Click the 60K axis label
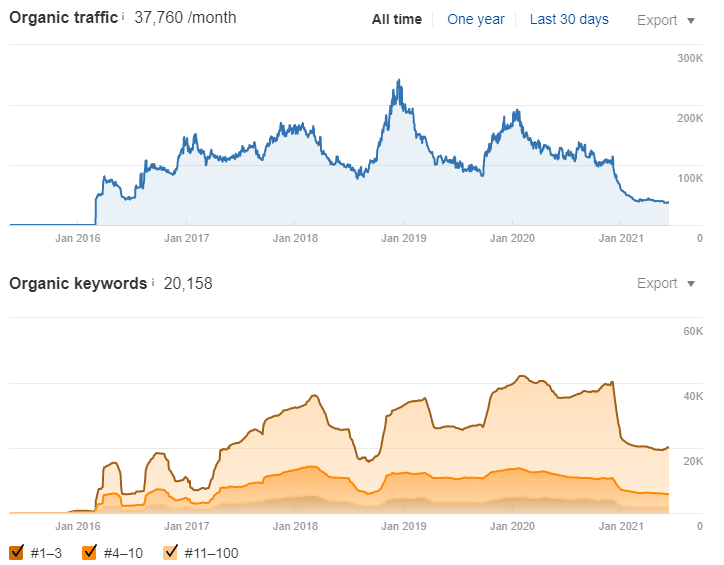The height and width of the screenshot is (565, 724). click(693, 331)
